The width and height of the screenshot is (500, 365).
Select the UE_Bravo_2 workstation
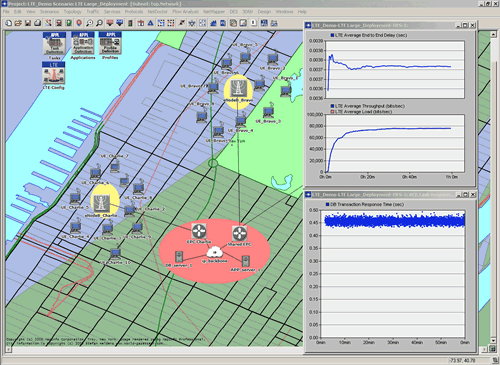273,59
